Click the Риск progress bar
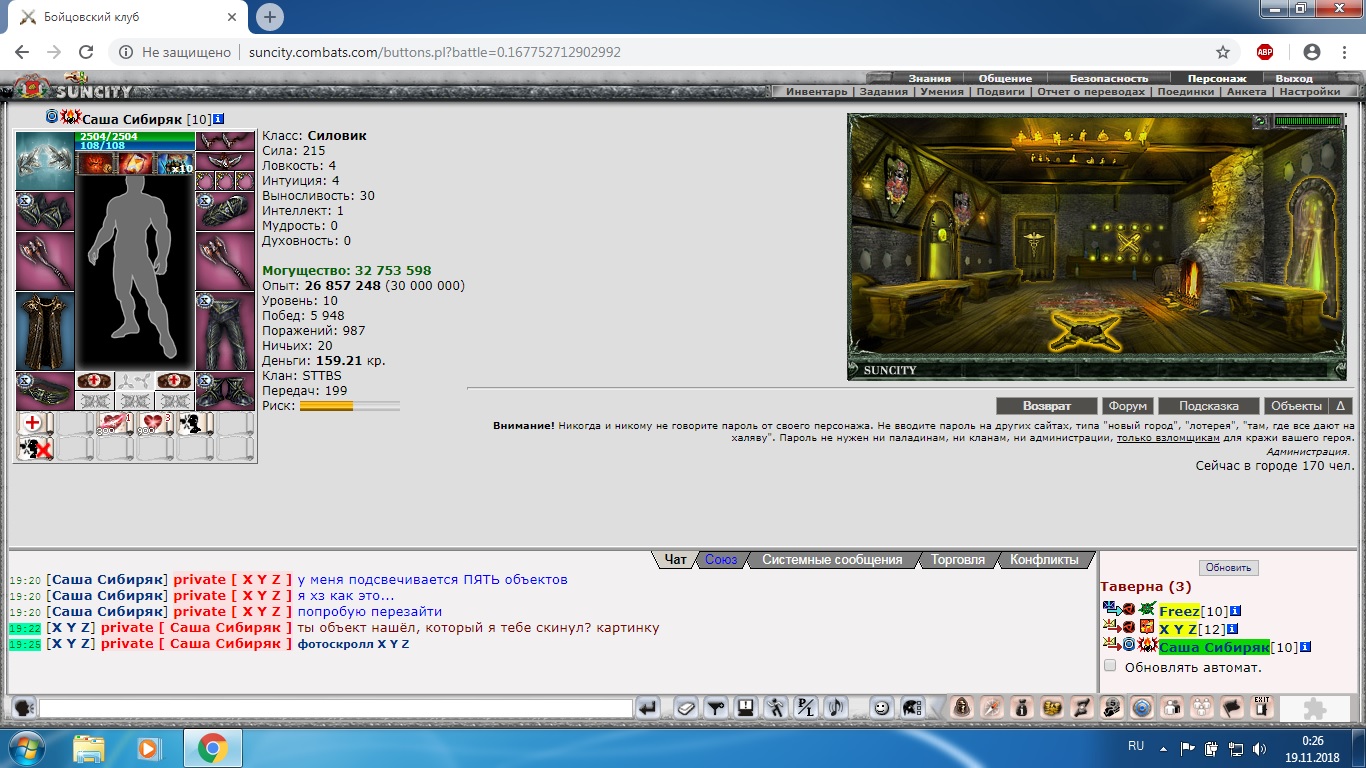The image size is (1366, 768). (350, 406)
